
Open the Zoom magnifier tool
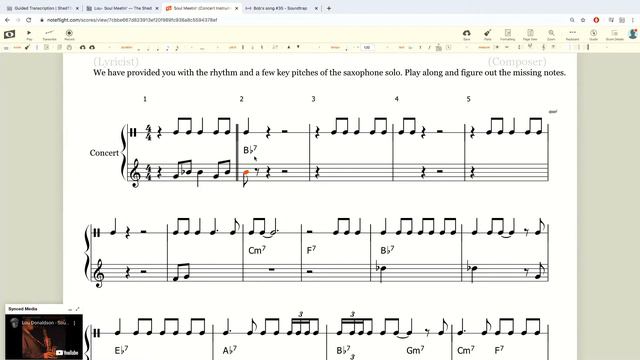click(551, 35)
